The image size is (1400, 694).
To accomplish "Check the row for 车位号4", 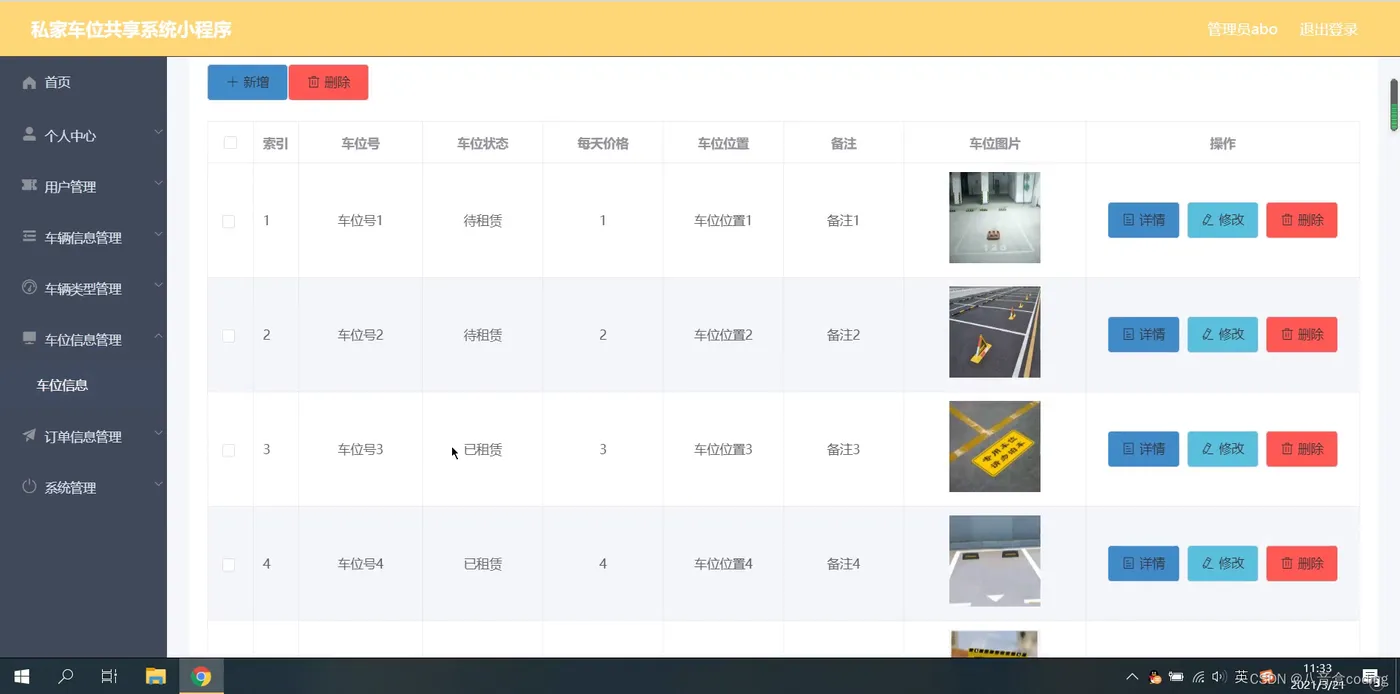I will (x=229, y=565).
